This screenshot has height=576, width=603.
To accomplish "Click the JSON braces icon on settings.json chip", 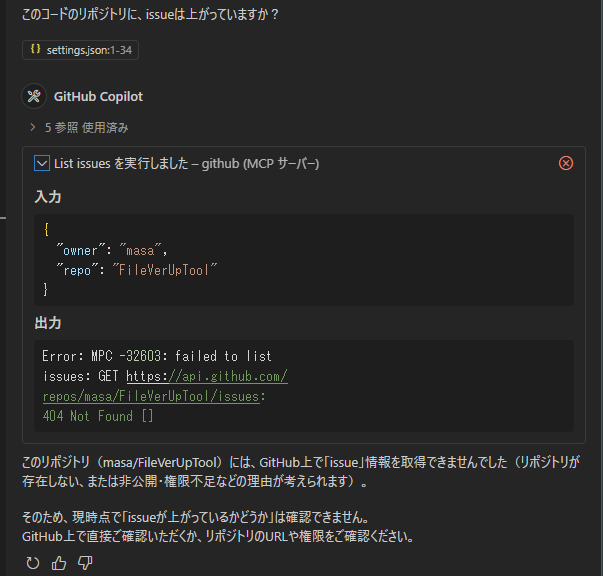I will click(35, 49).
